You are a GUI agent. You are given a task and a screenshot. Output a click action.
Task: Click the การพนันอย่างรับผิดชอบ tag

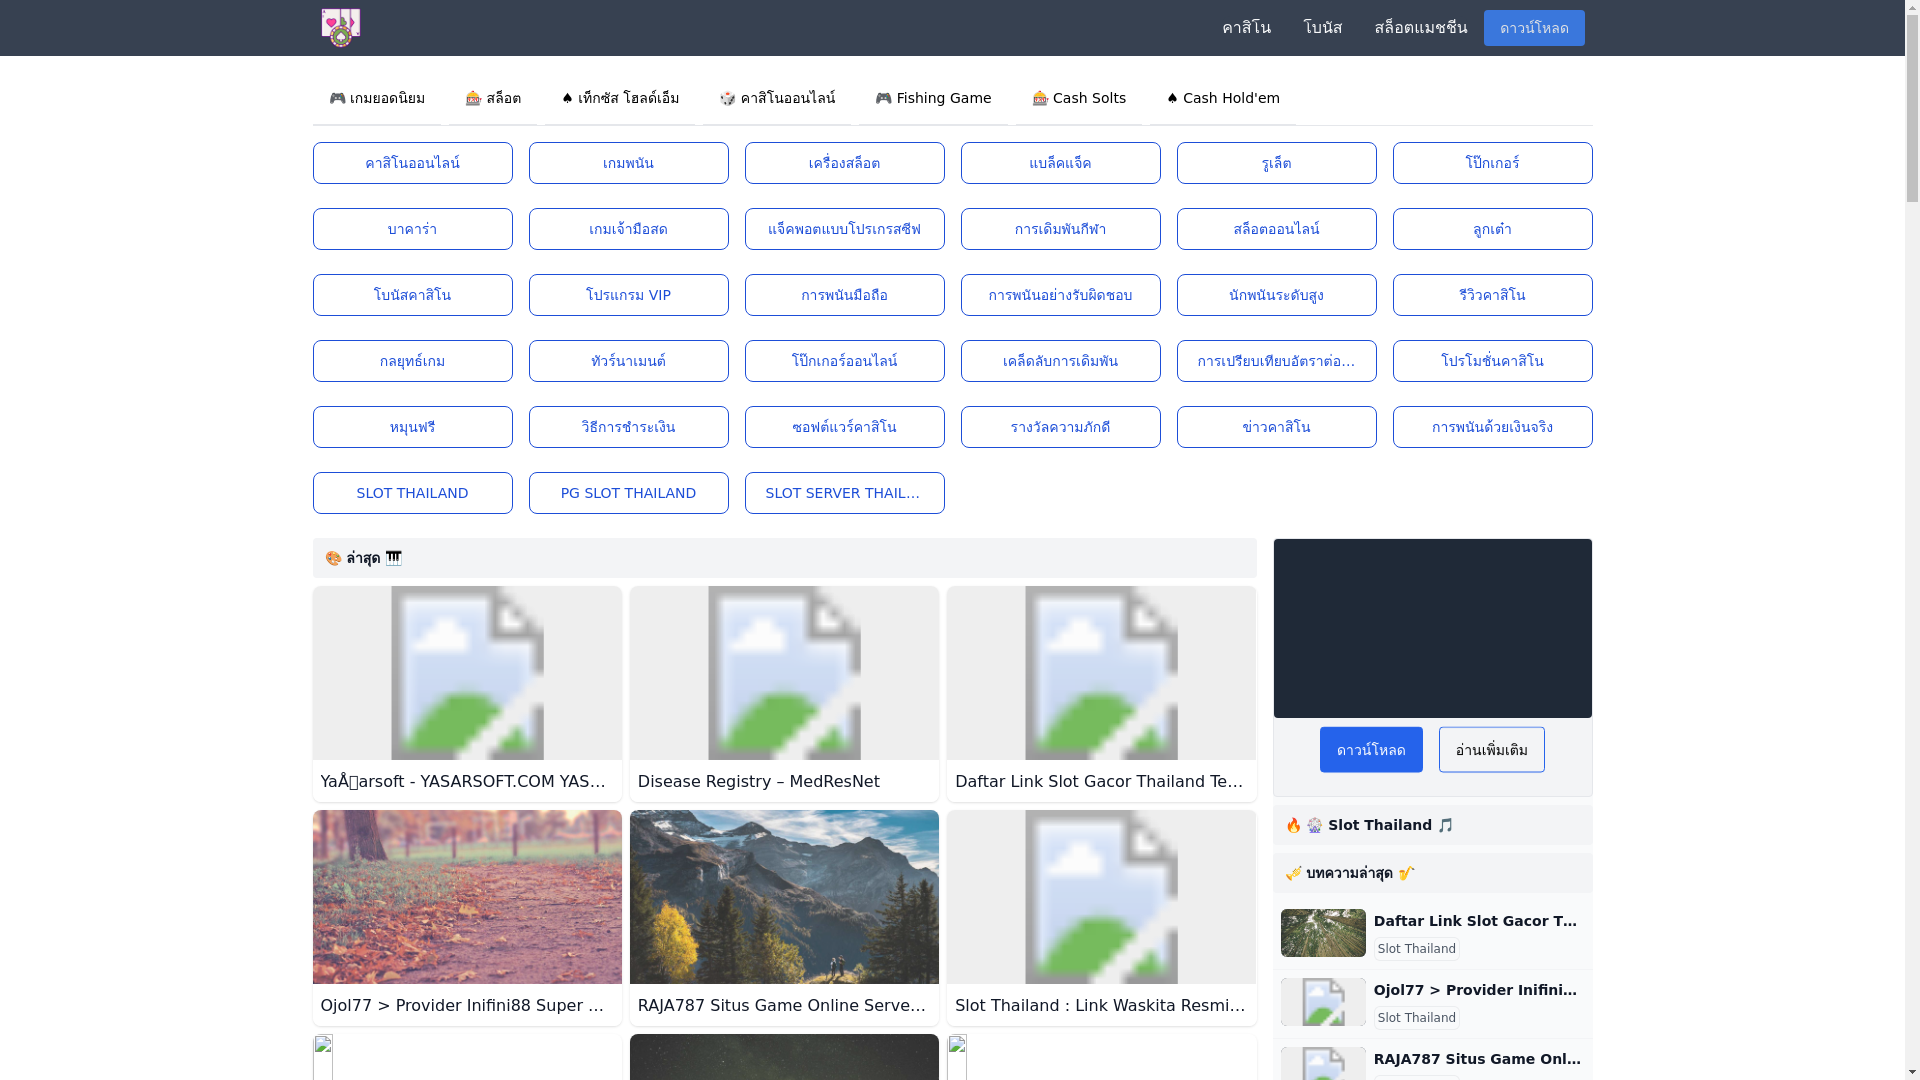point(1061,295)
